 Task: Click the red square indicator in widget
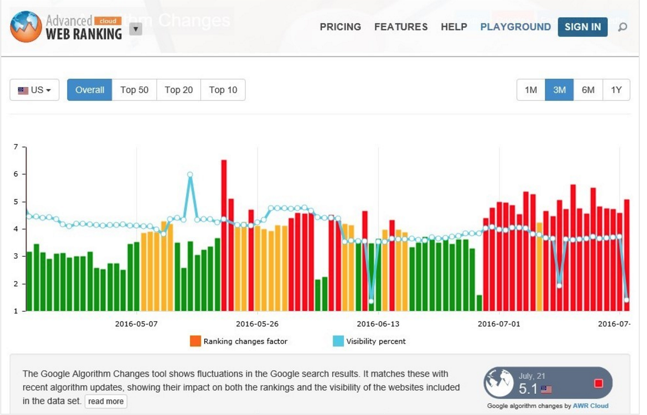[x=598, y=384]
